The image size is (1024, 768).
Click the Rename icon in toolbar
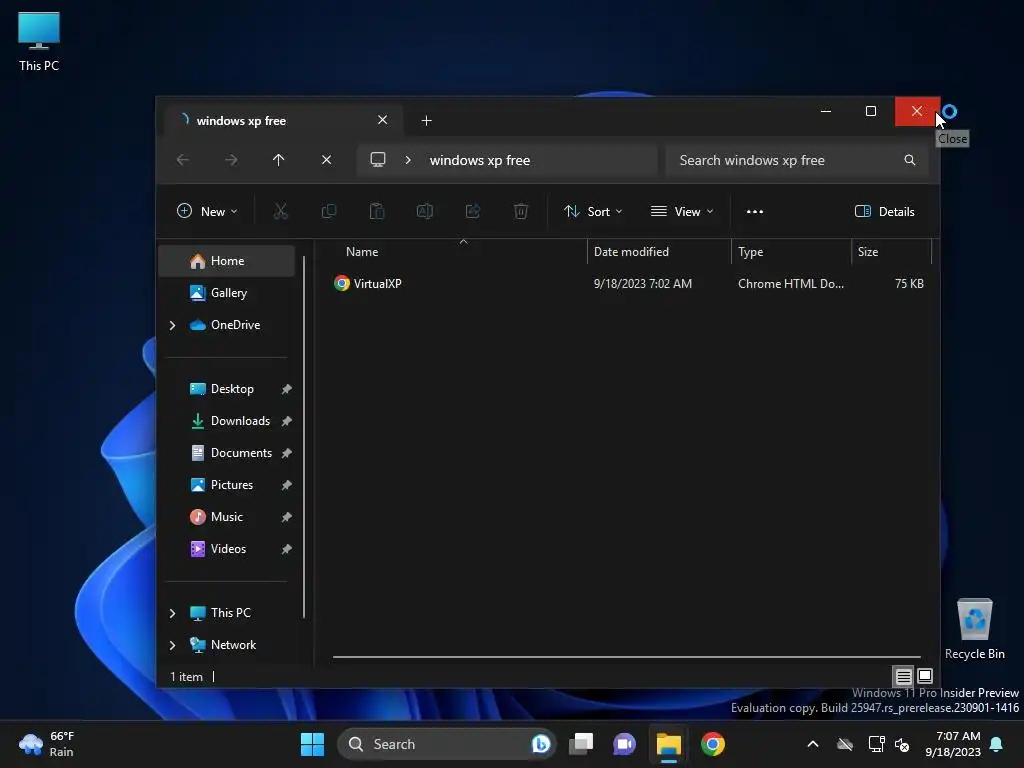424,211
